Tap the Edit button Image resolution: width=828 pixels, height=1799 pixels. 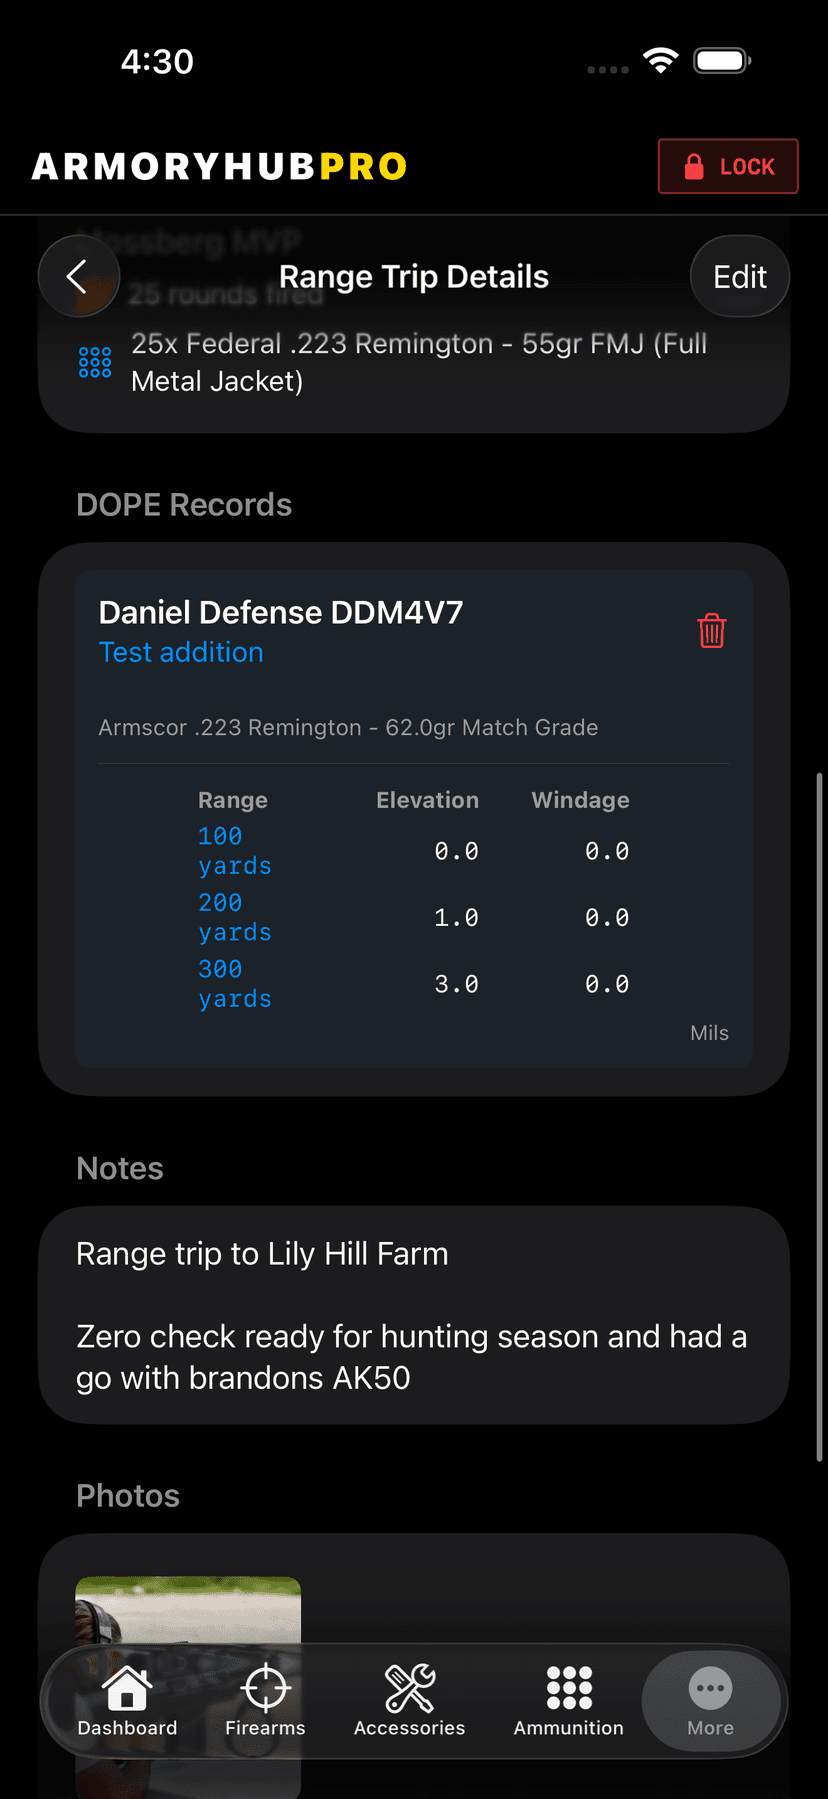click(x=739, y=277)
